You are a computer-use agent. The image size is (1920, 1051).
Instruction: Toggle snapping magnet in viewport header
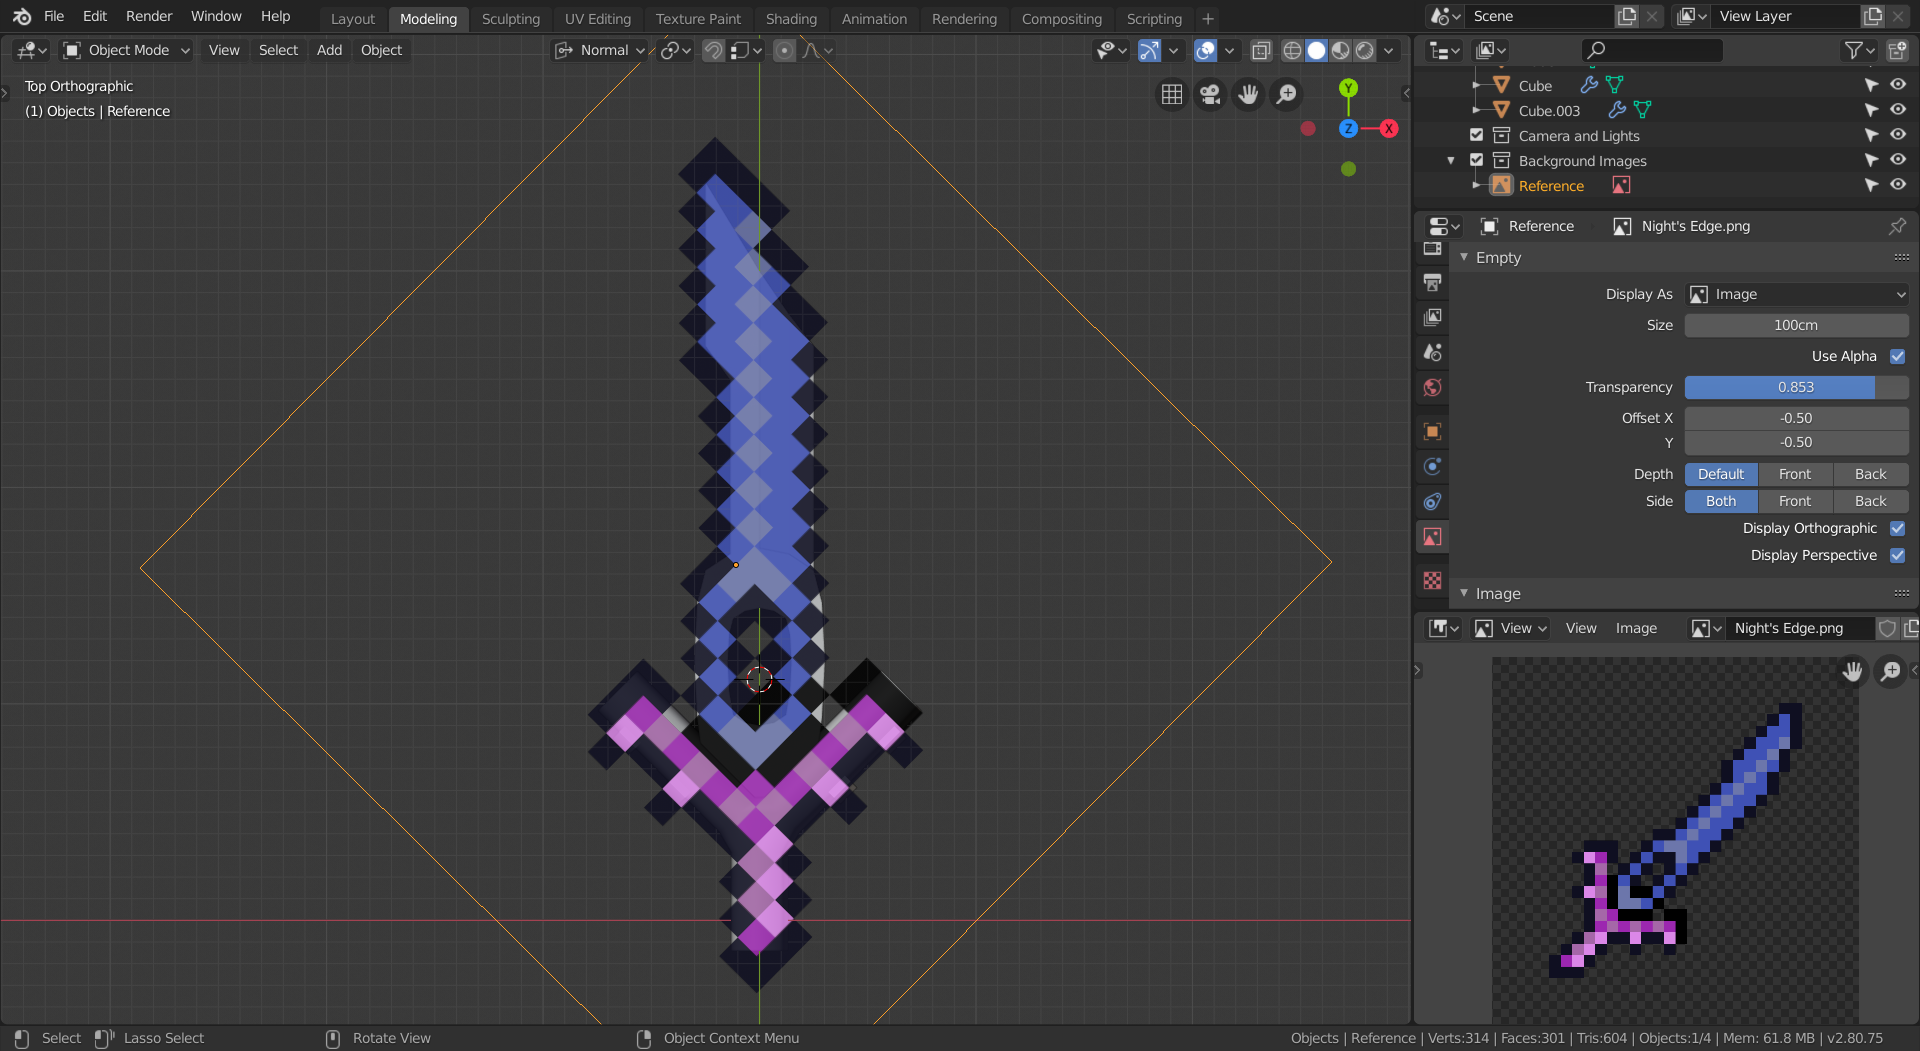click(x=713, y=50)
